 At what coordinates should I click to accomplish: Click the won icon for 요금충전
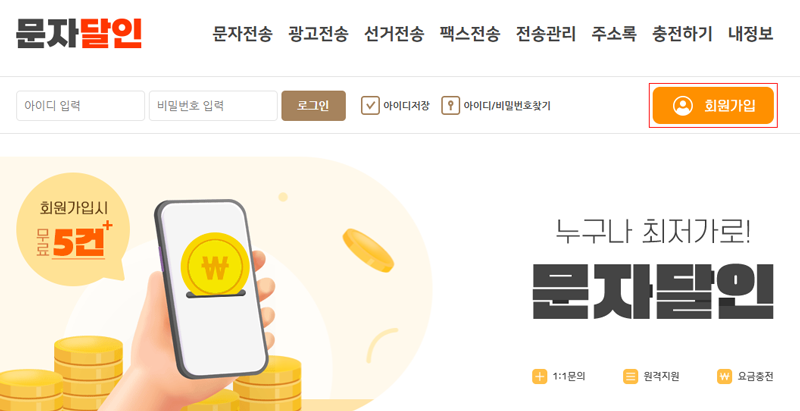coord(724,377)
